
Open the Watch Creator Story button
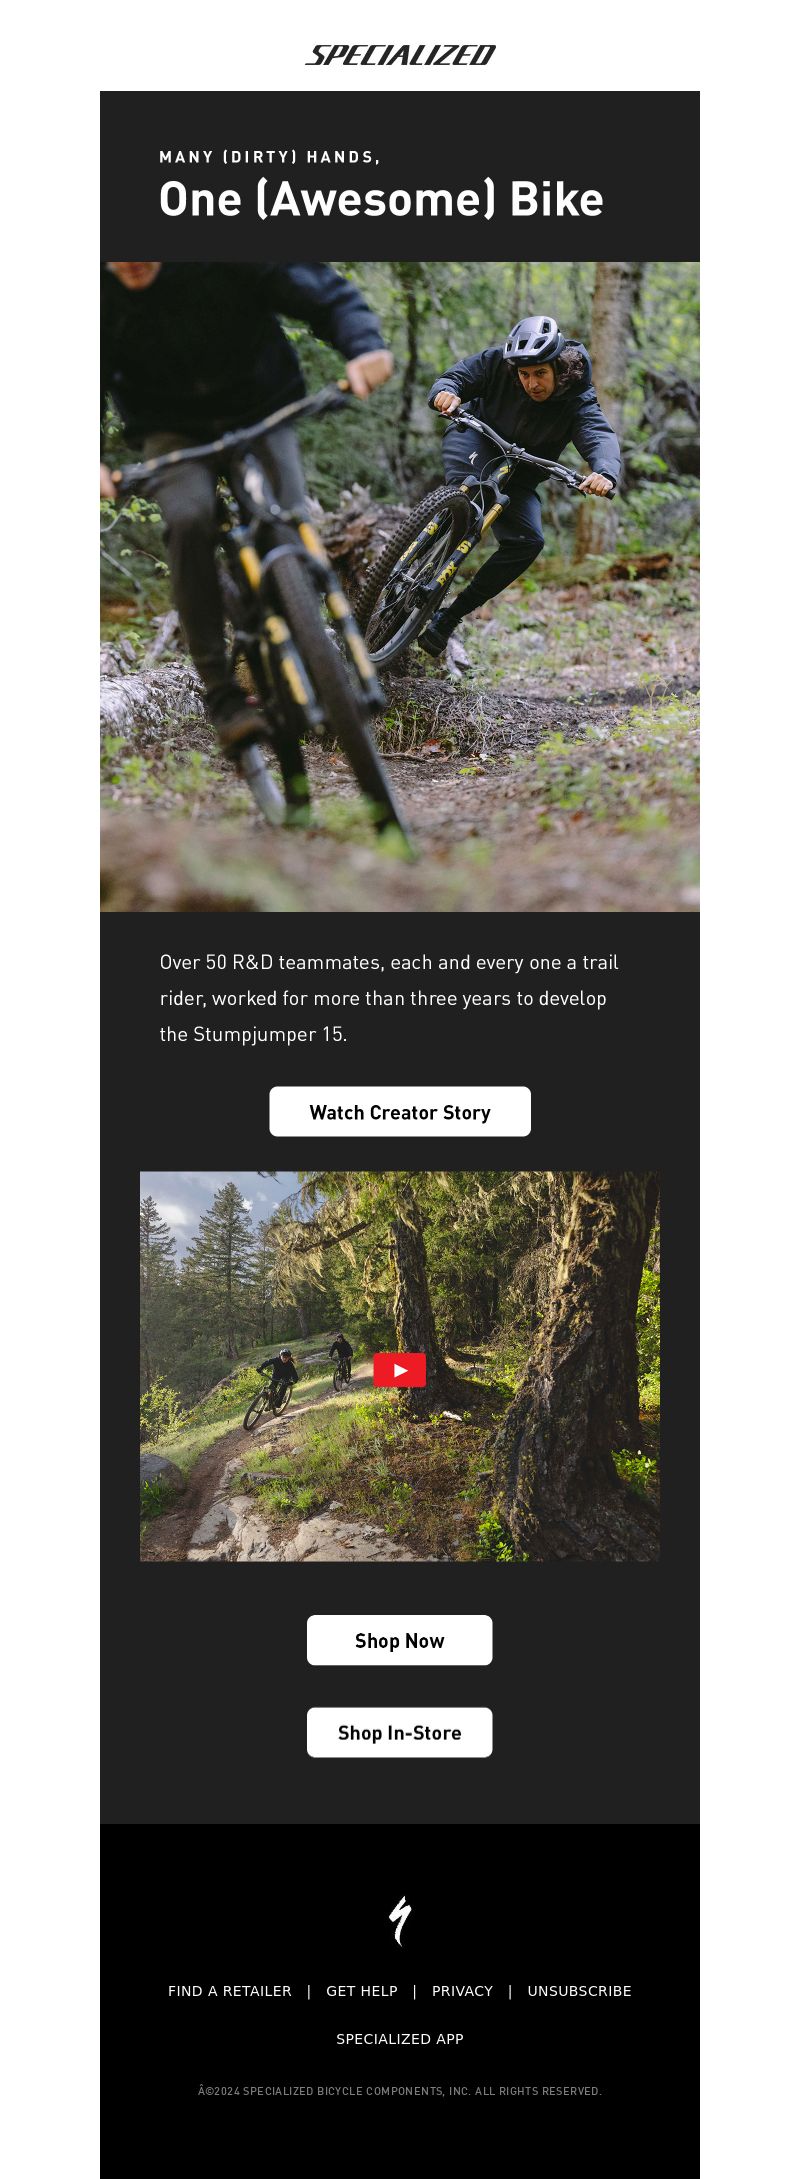(400, 1111)
